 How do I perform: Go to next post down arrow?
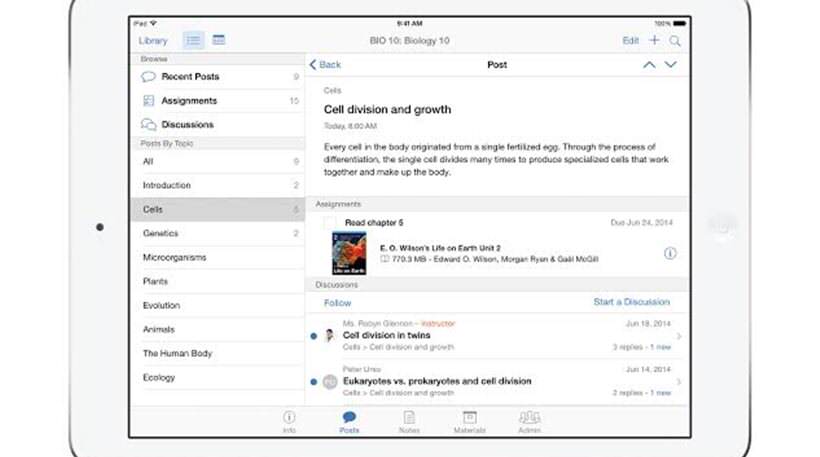[x=671, y=65]
